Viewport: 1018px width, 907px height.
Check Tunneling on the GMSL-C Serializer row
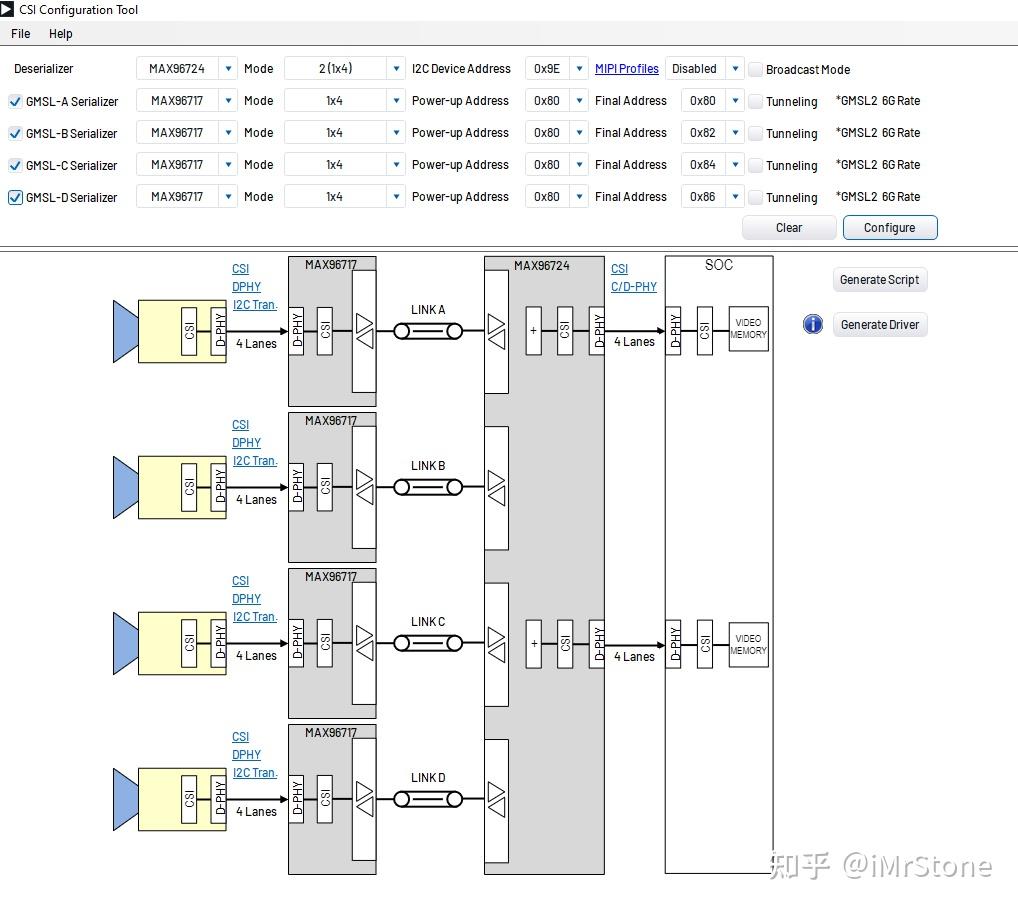754,165
